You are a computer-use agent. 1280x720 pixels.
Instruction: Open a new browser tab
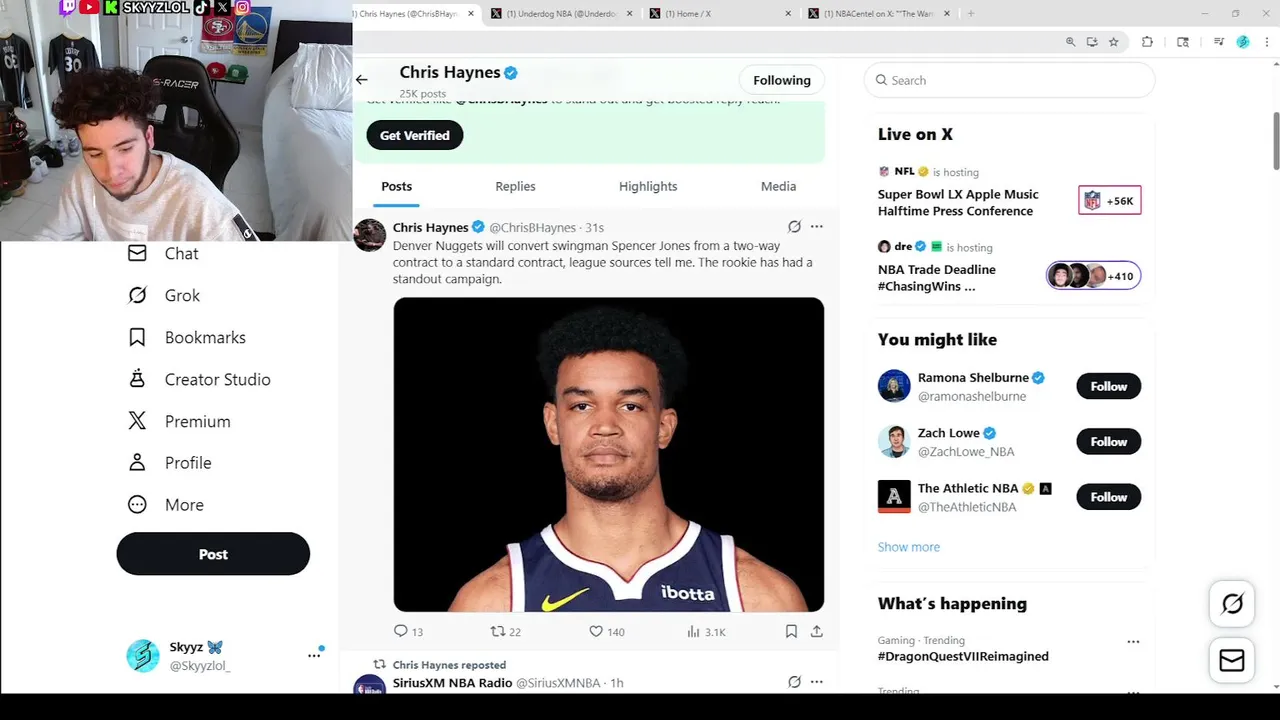coord(970,14)
